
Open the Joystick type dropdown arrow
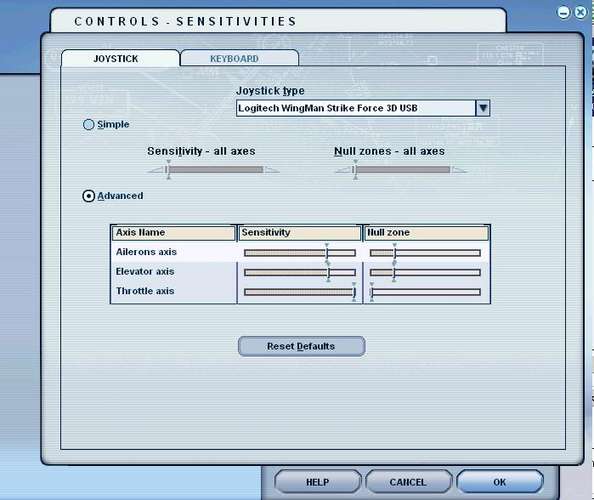click(483, 108)
